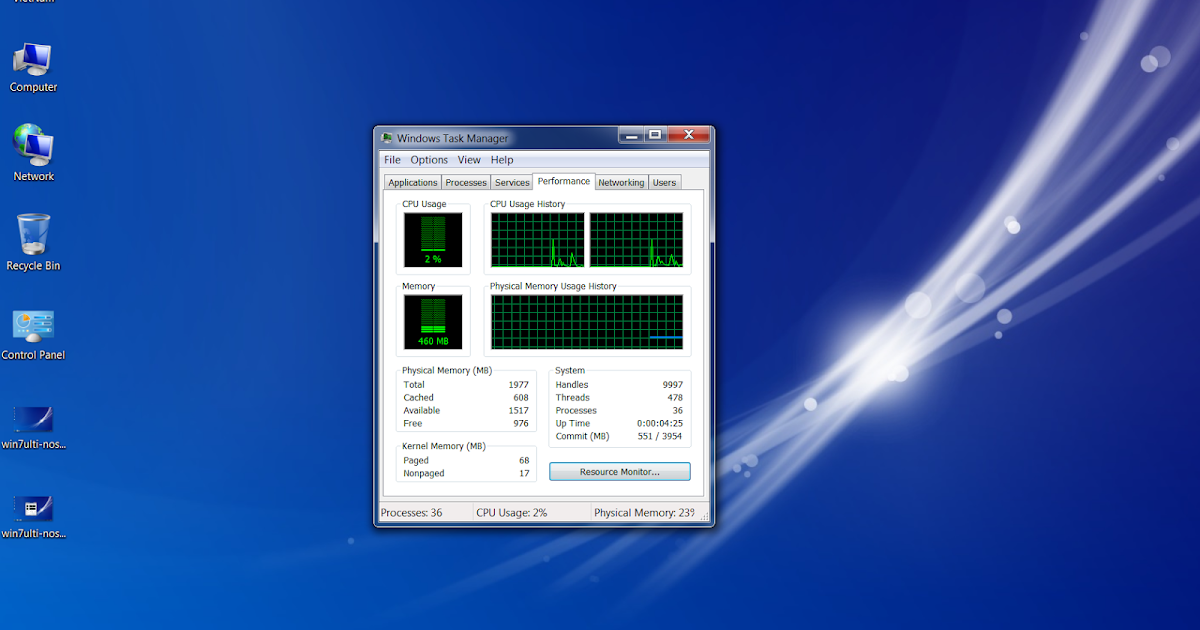This screenshot has height=630, width=1200.
Task: Click the first CPU Usage History graph
Action: pos(538,240)
